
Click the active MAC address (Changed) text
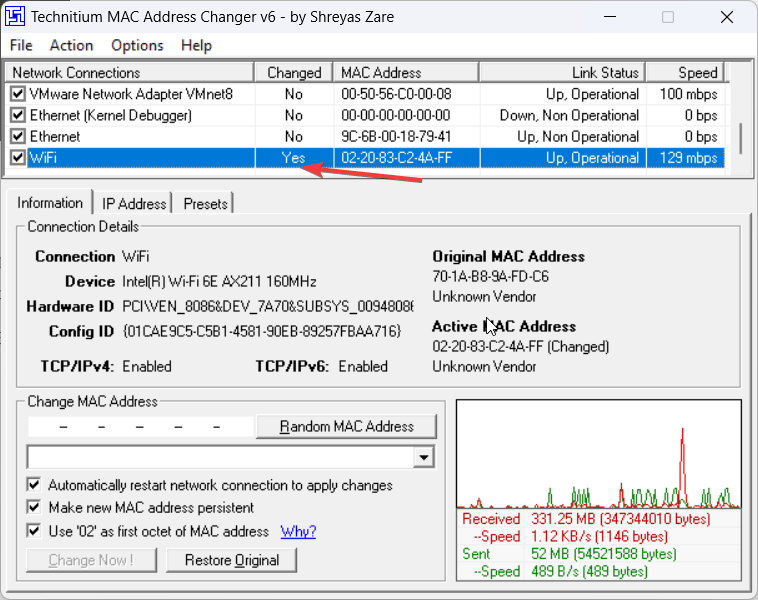point(521,347)
